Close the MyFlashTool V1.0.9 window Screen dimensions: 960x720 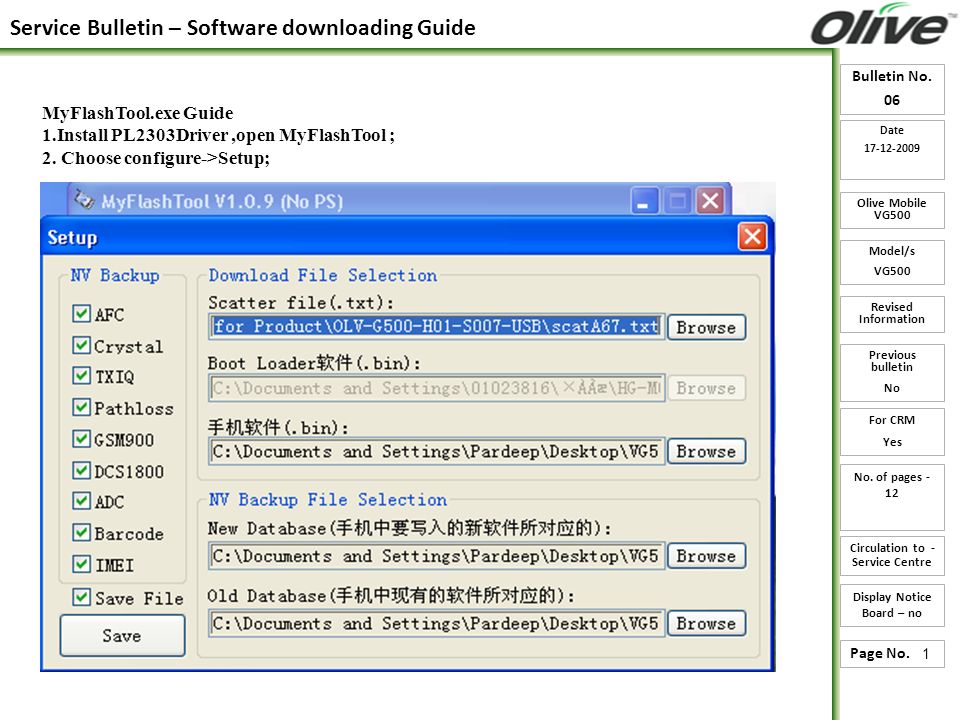click(x=711, y=201)
